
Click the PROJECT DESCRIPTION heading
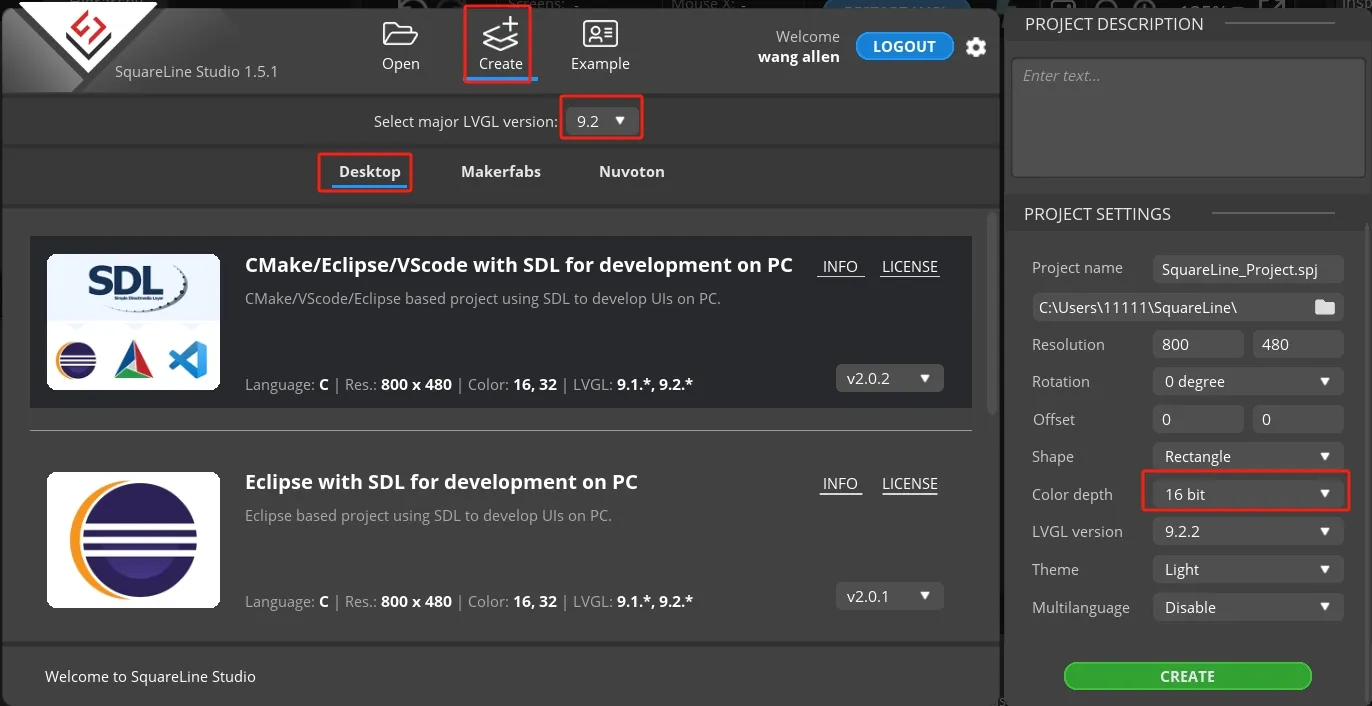(x=1114, y=24)
